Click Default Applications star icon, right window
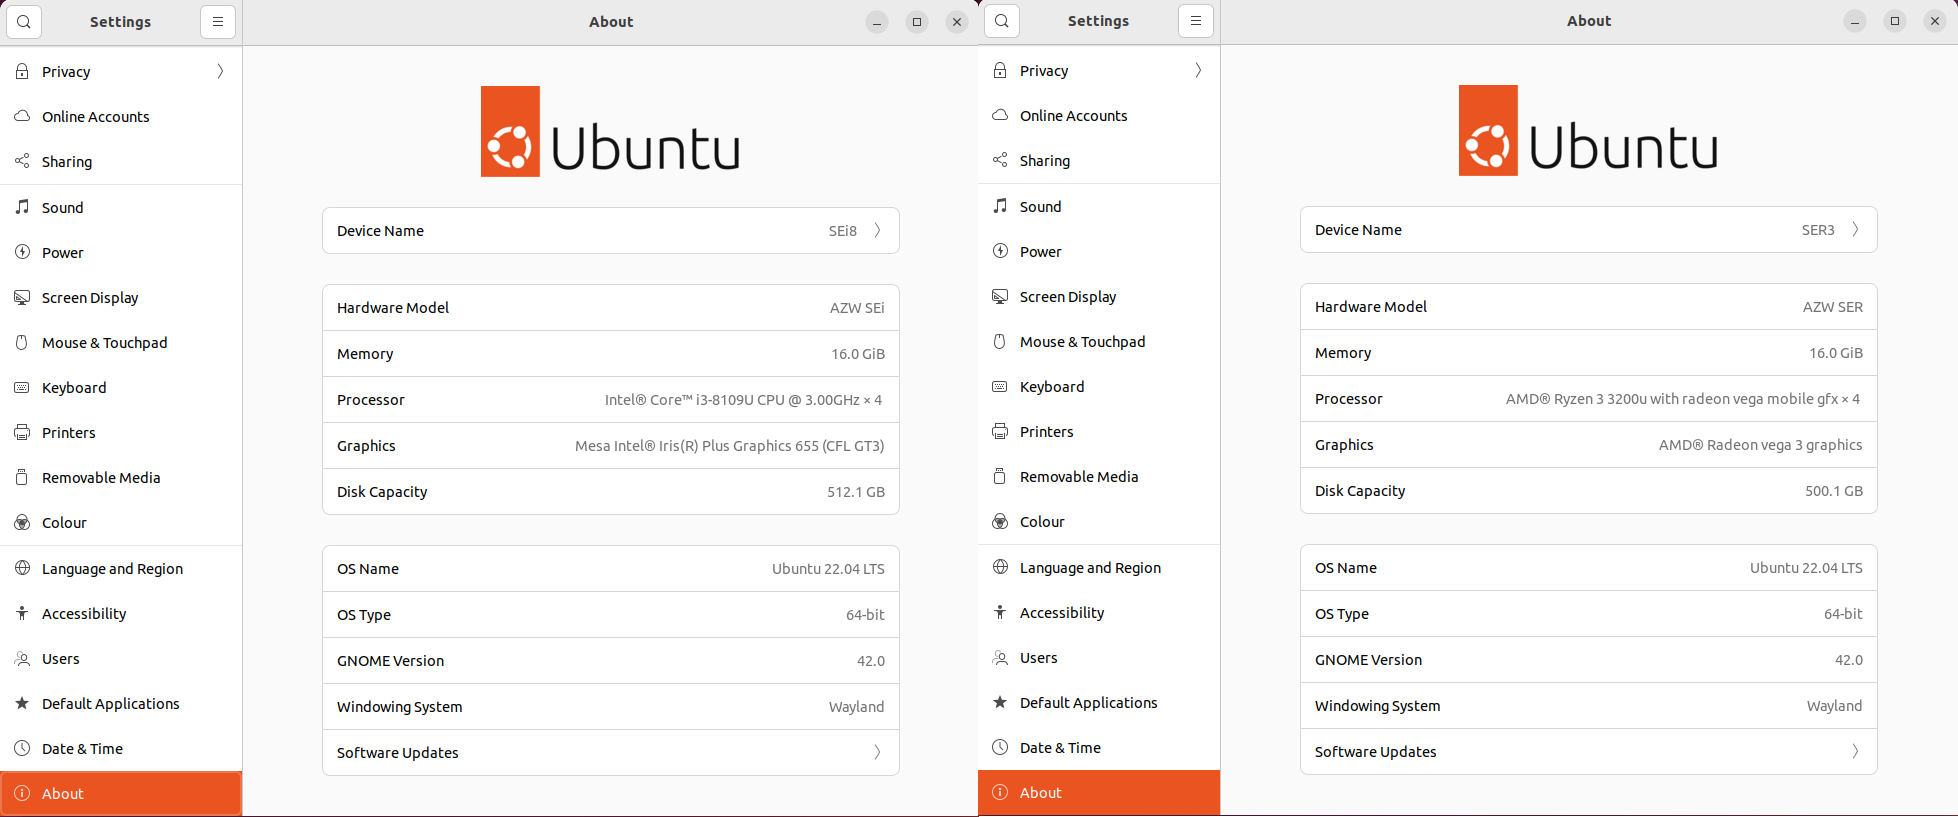 1000,703
